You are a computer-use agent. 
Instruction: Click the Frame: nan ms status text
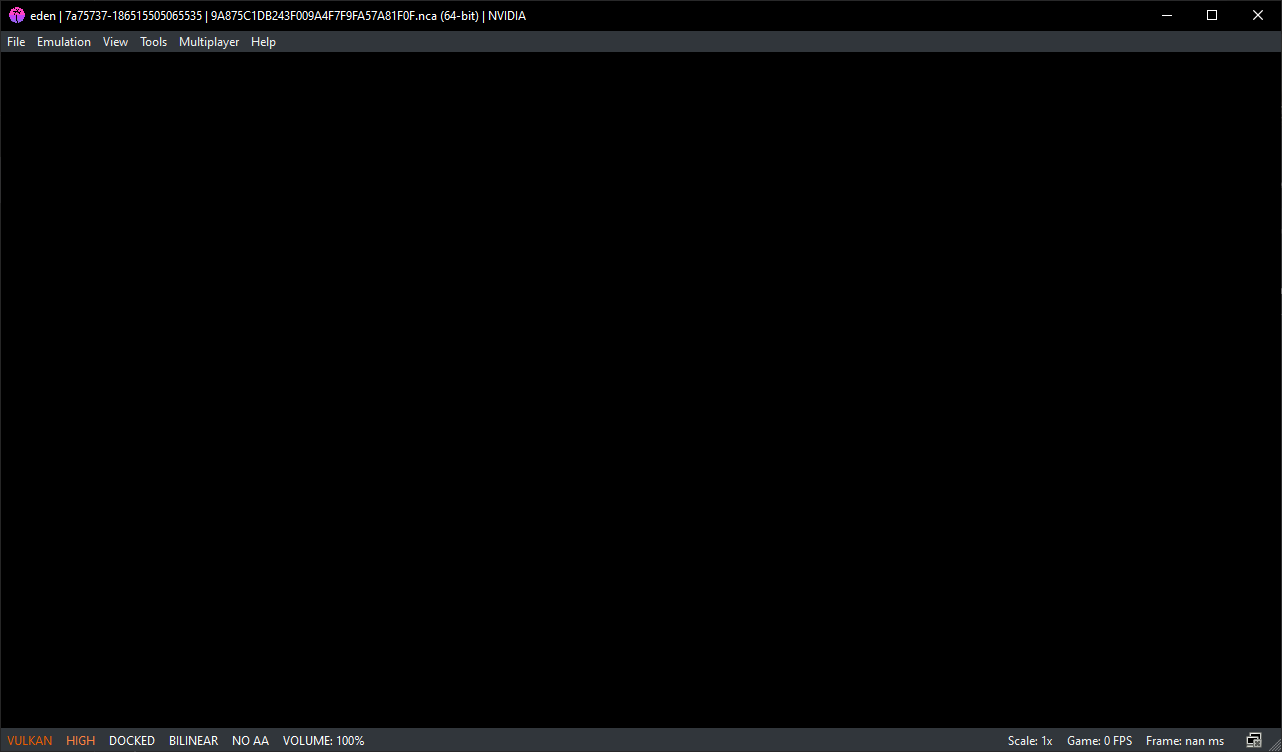1185,741
